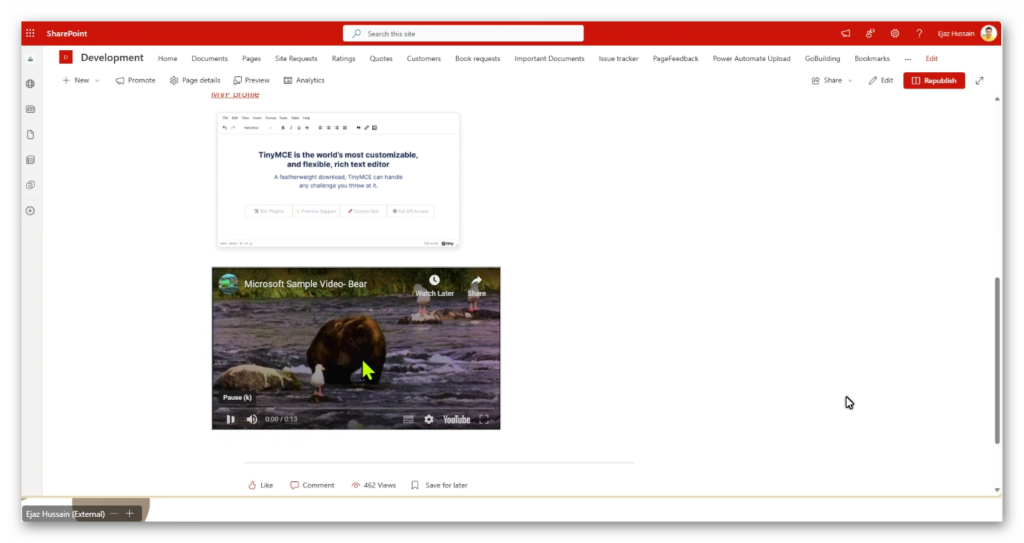
Task: Open Bookmarks navigation item
Action: [x=872, y=59]
